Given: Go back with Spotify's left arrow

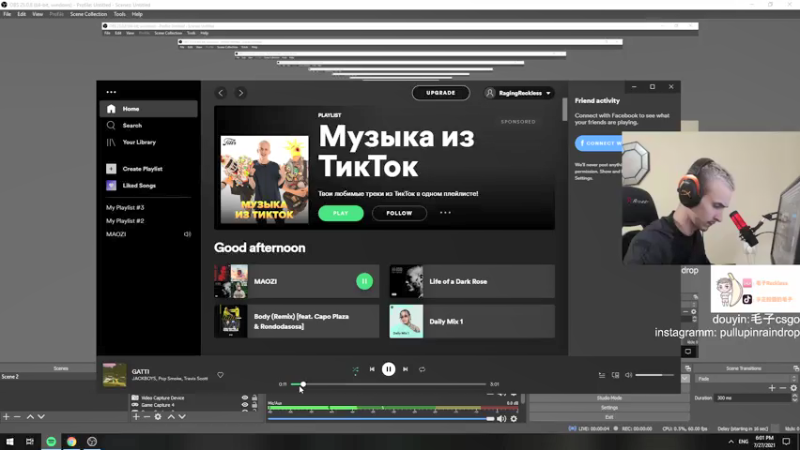Looking at the screenshot, I should click(x=221, y=93).
